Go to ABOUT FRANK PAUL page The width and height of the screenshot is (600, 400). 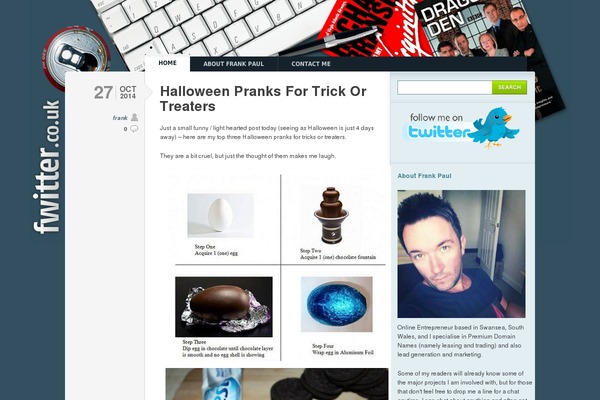point(233,64)
